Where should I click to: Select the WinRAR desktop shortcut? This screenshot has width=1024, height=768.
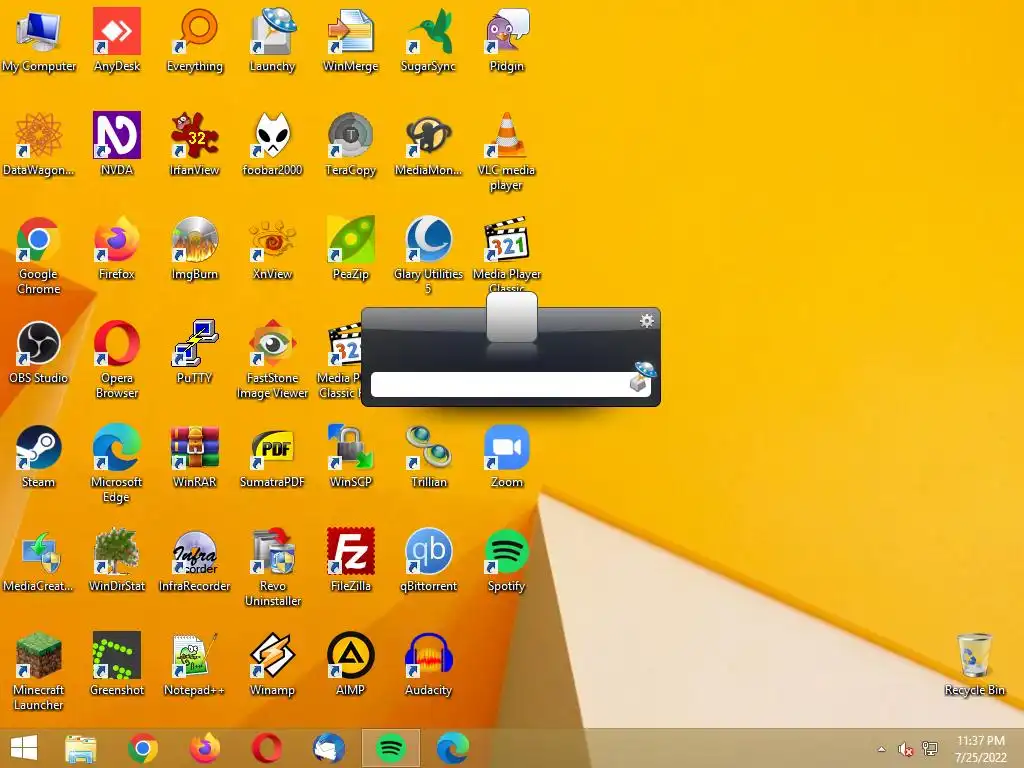pyautogui.click(x=195, y=456)
